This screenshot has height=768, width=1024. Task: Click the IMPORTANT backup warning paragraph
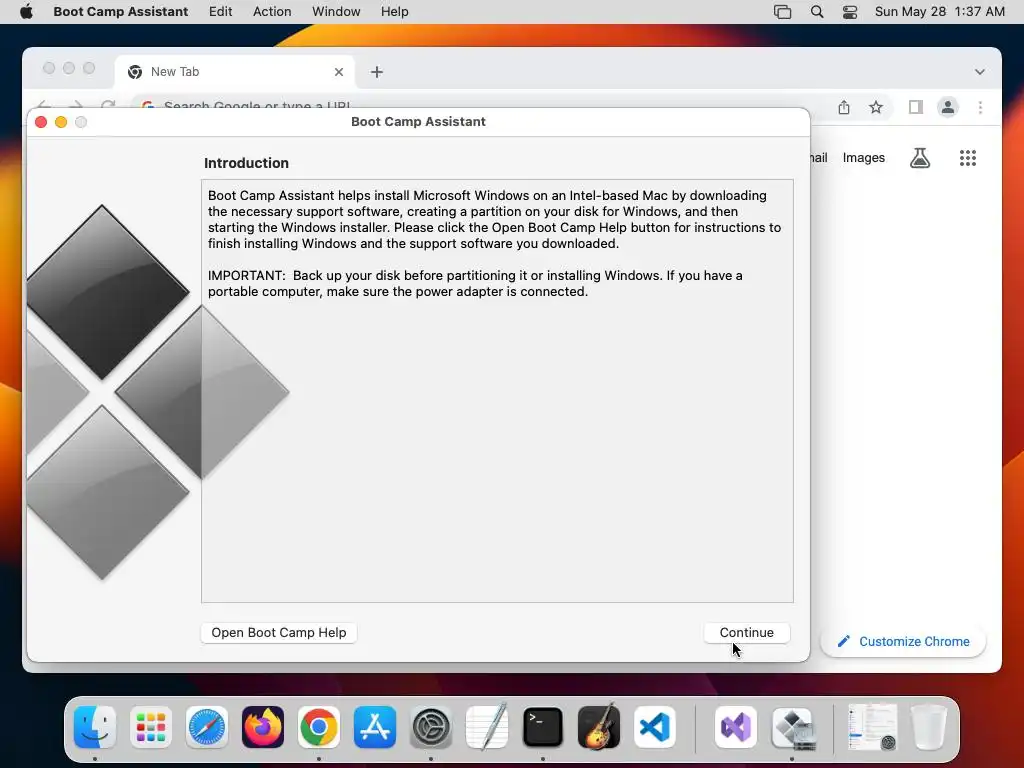point(475,283)
